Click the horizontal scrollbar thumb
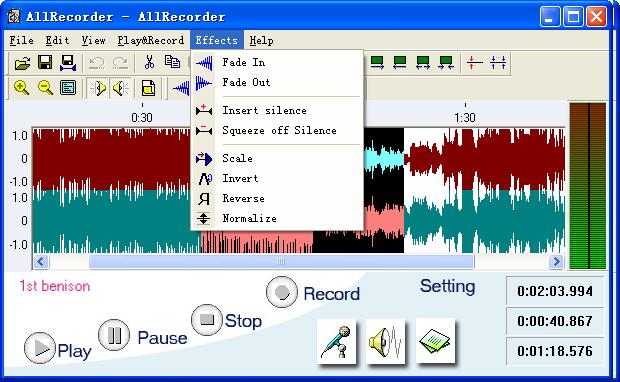620x382 pixels. tap(281, 261)
